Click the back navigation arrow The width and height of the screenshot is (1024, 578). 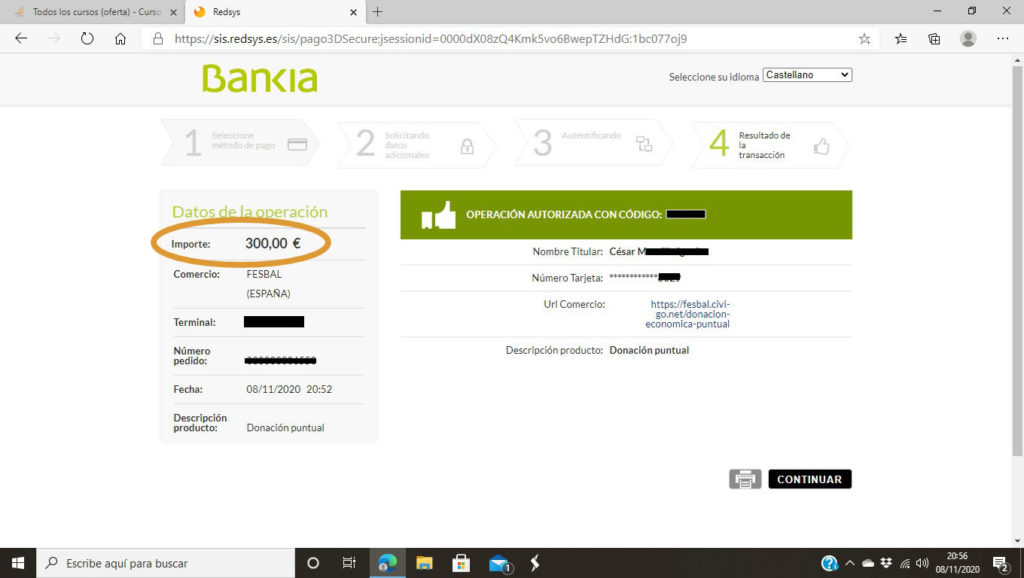[x=22, y=39]
